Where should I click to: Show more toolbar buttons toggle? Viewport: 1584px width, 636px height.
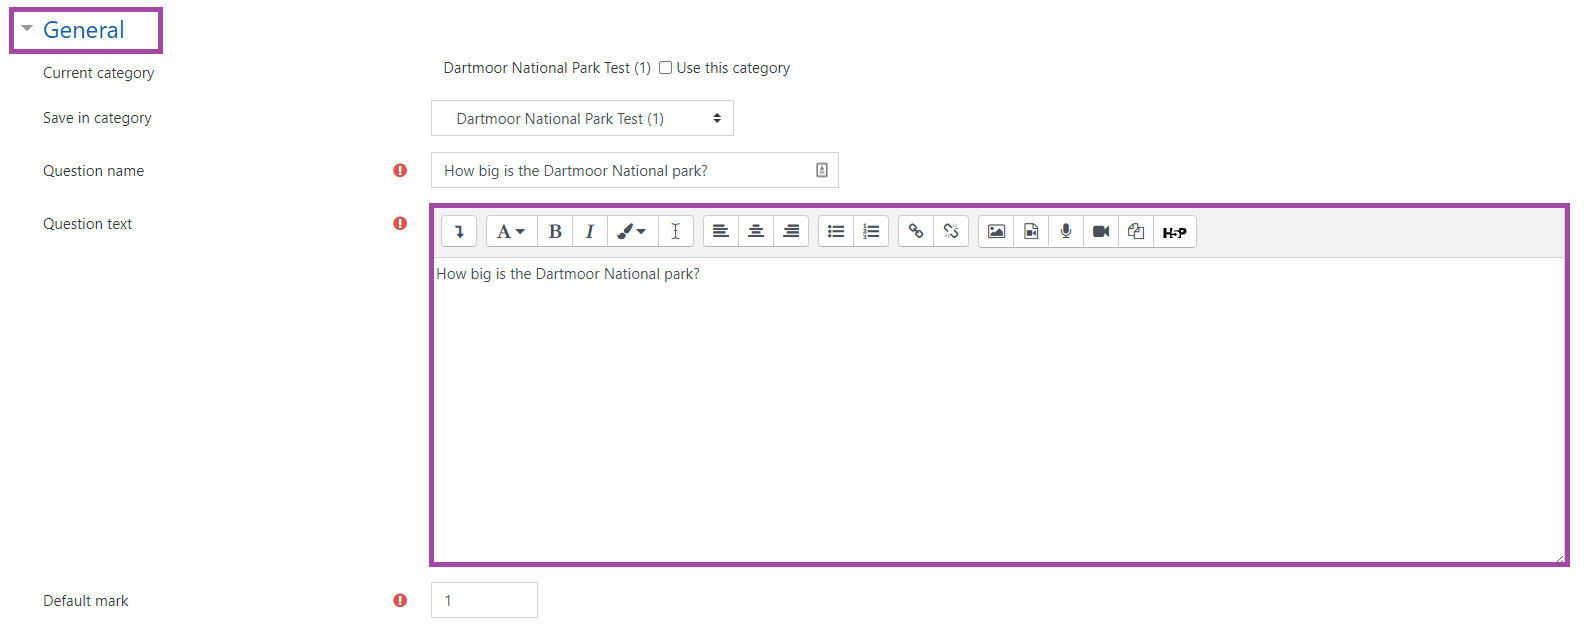459,232
